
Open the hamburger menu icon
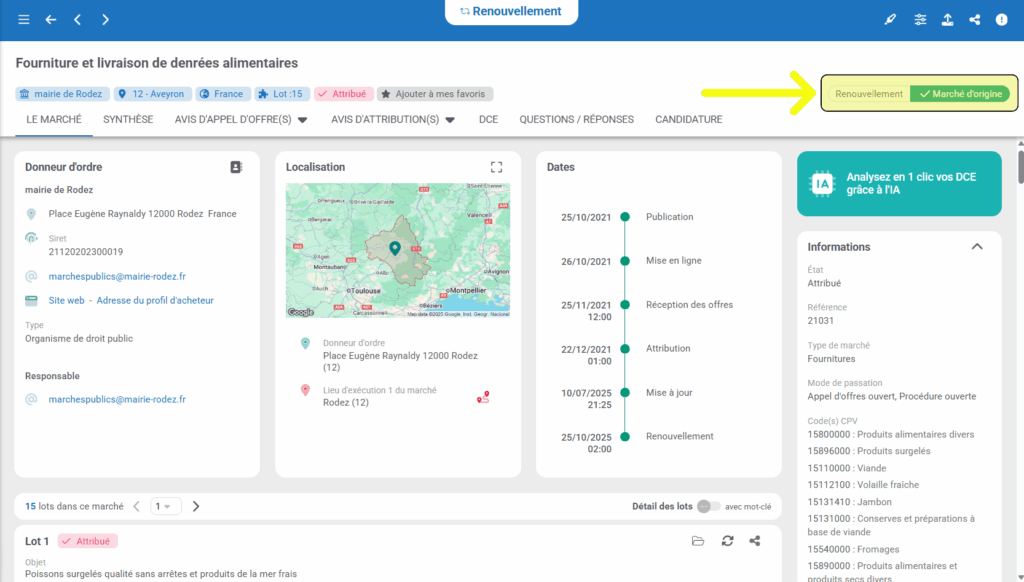click(x=24, y=20)
